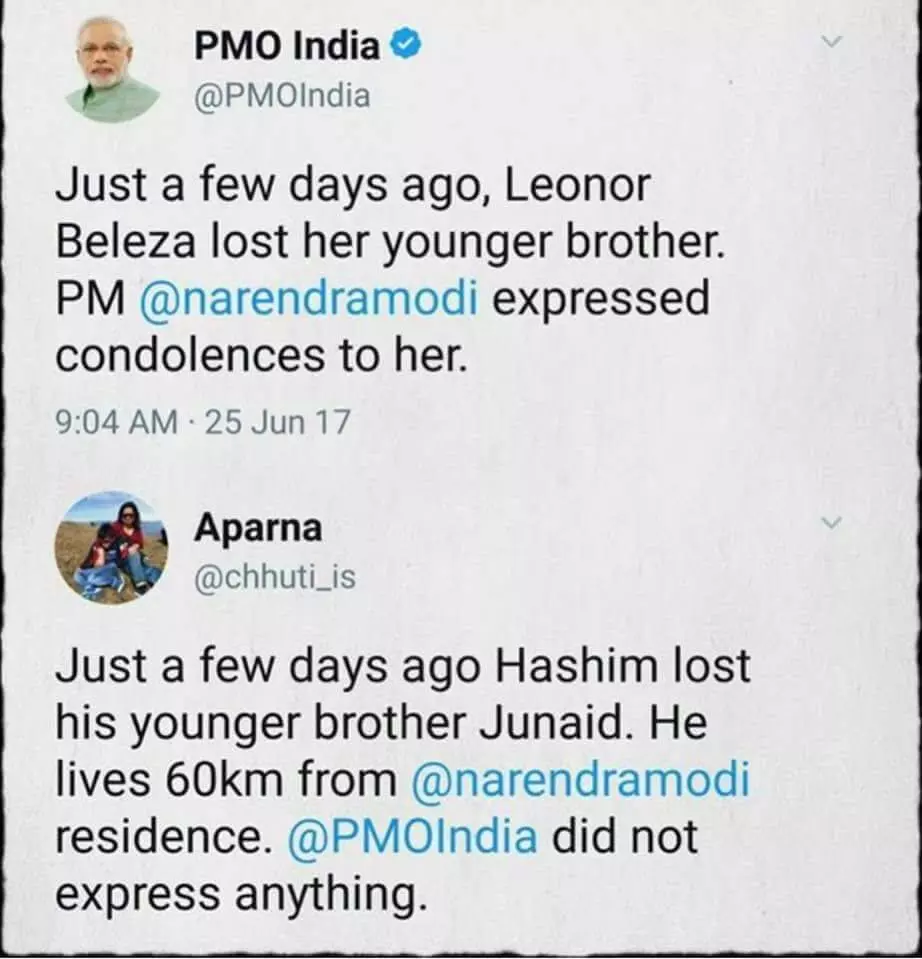
Task: Click Aparna's profile picture
Action: [x=111, y=547]
